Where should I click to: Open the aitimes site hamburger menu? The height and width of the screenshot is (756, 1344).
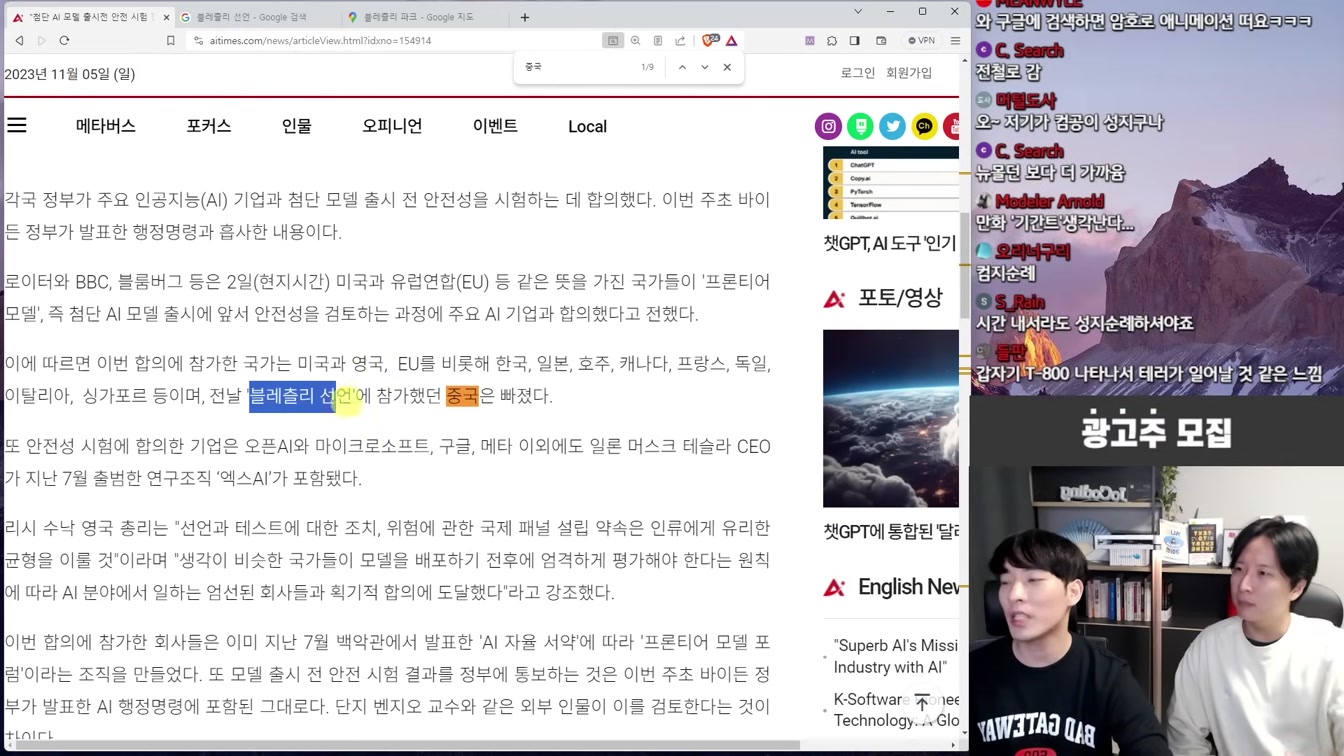(x=17, y=125)
